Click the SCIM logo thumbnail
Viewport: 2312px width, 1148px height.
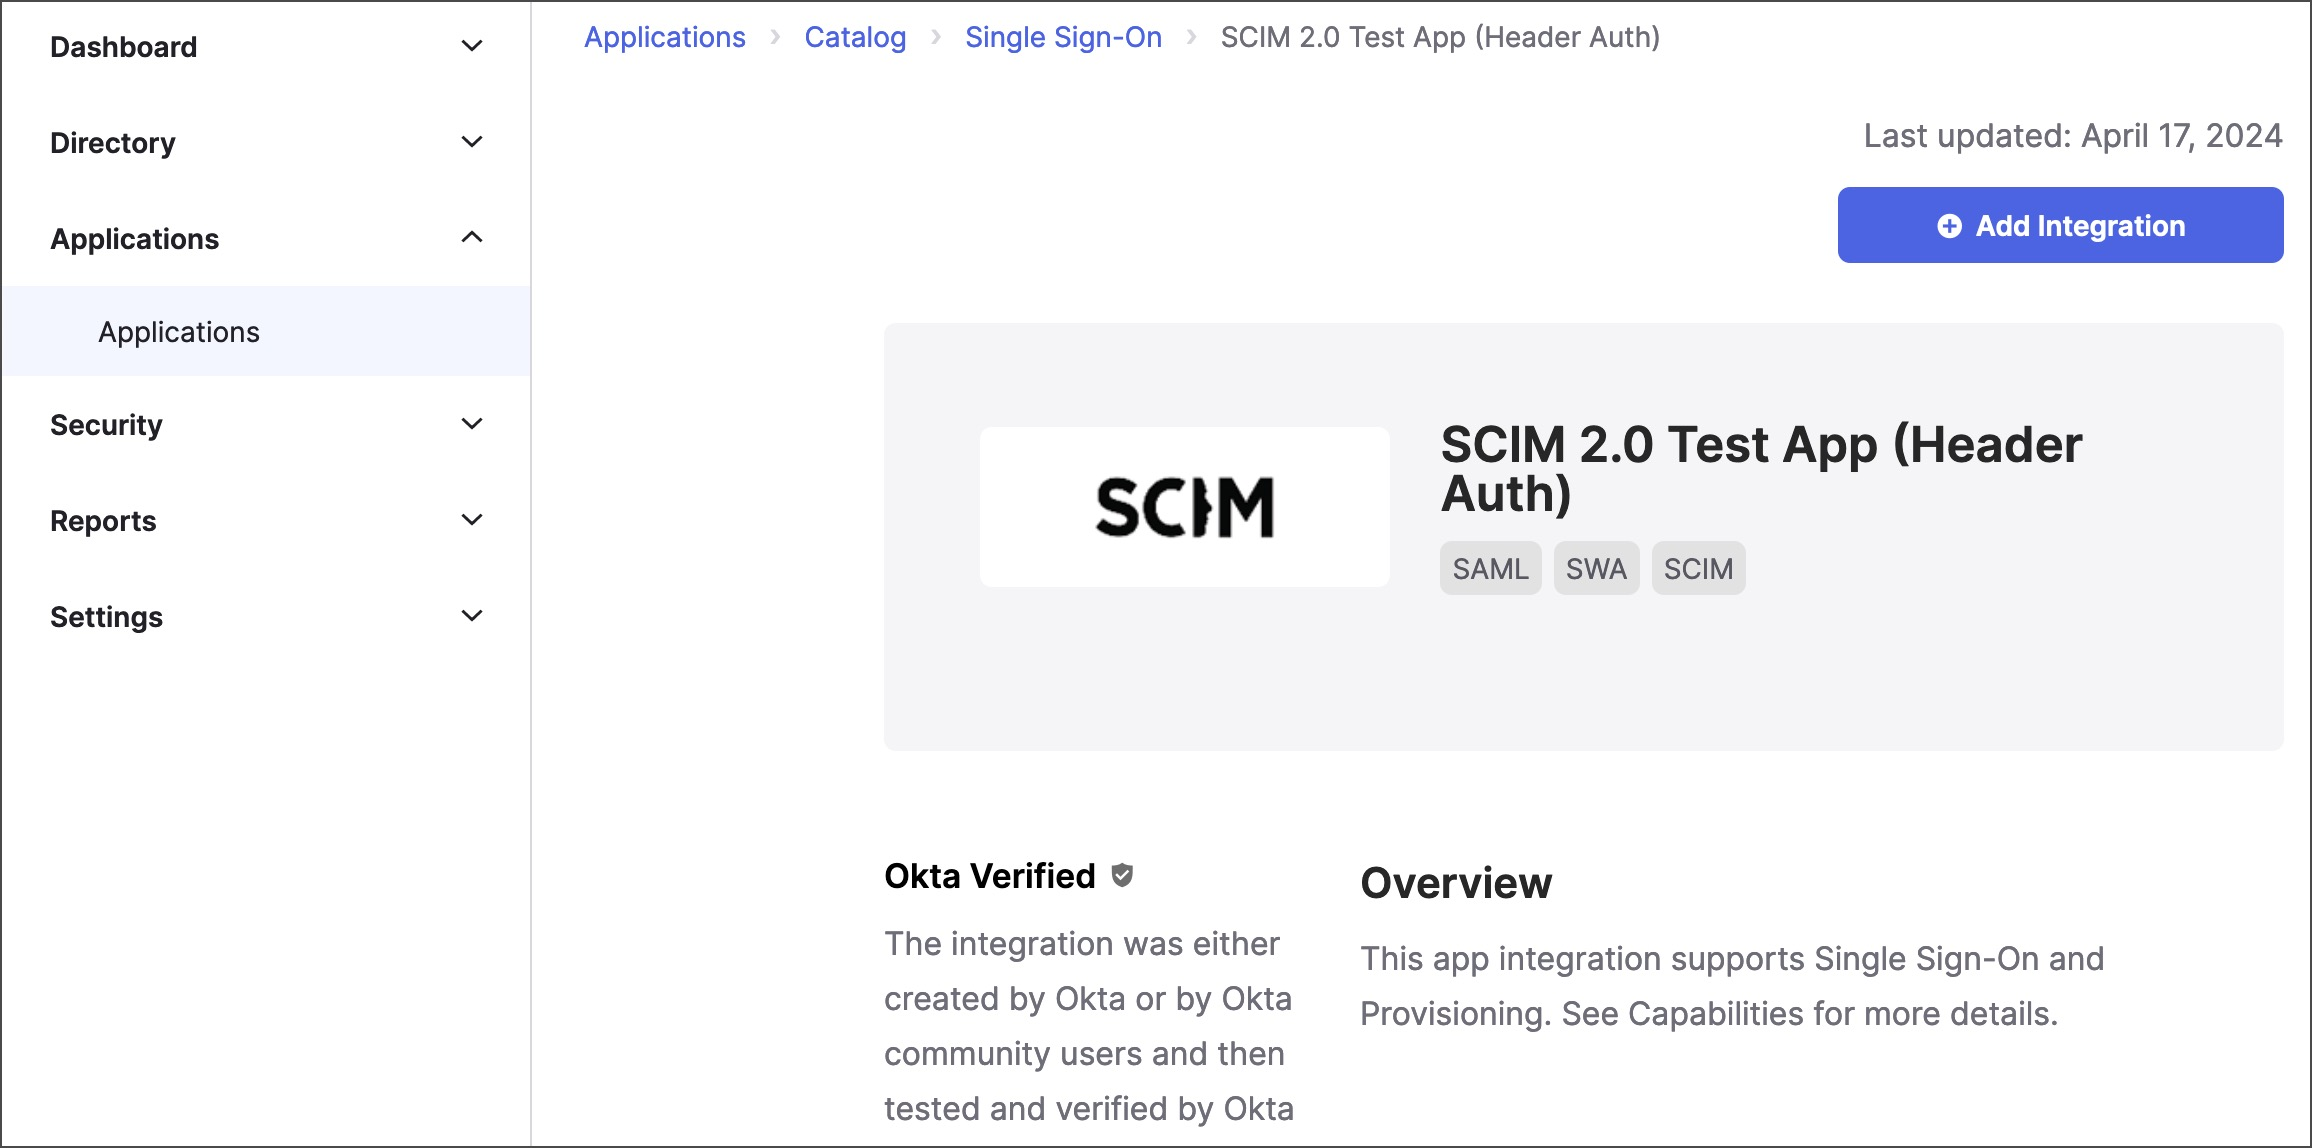1184,507
